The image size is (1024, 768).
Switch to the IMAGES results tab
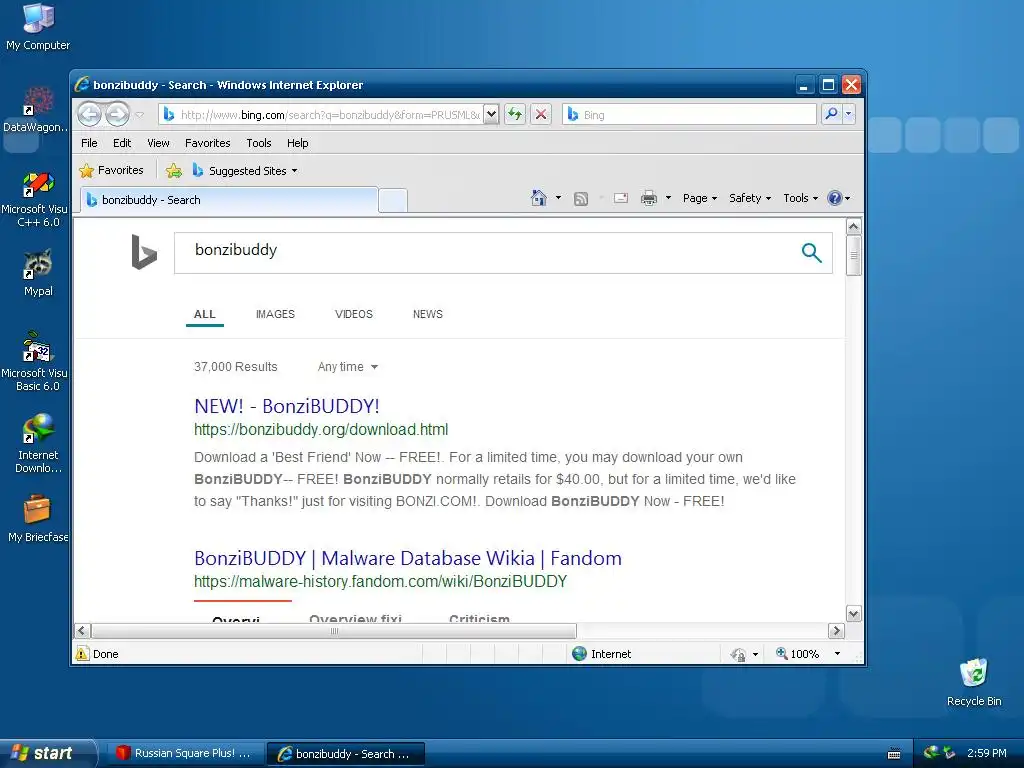pos(275,314)
